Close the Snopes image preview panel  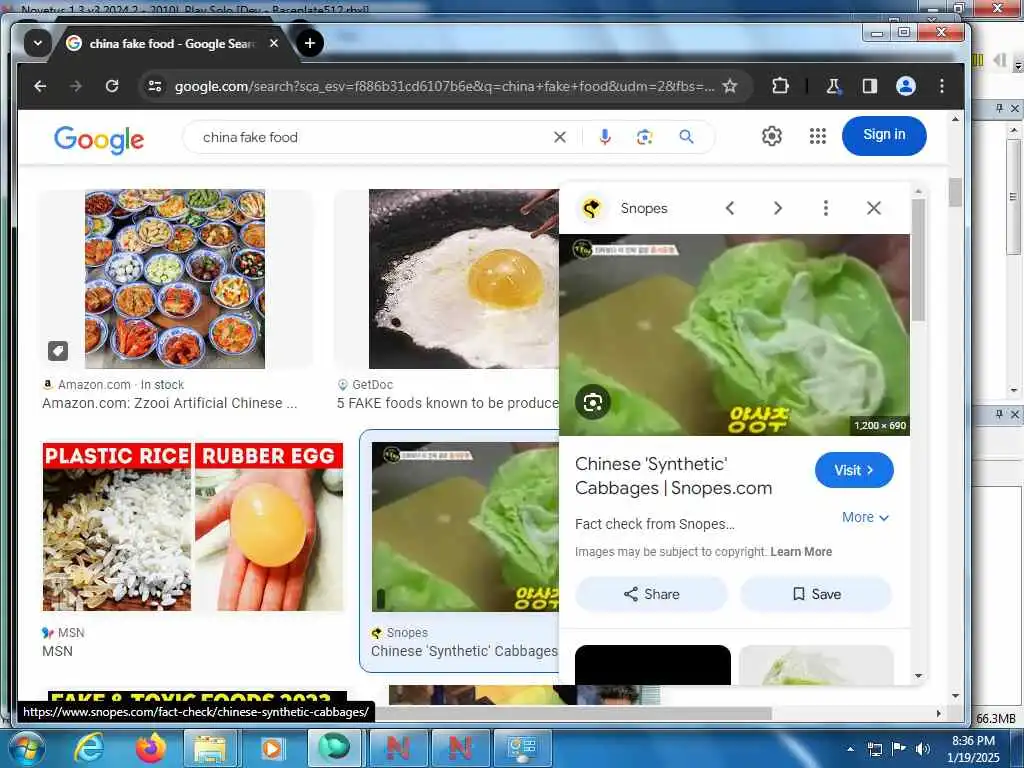pyautogui.click(x=874, y=208)
